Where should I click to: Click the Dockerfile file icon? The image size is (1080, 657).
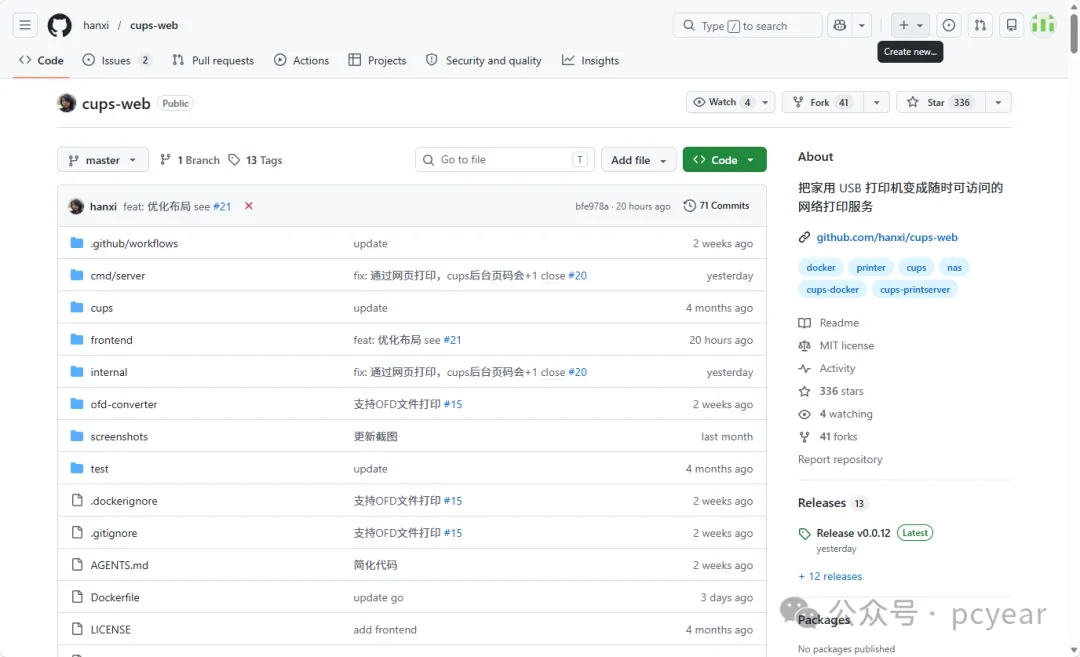[77, 597]
